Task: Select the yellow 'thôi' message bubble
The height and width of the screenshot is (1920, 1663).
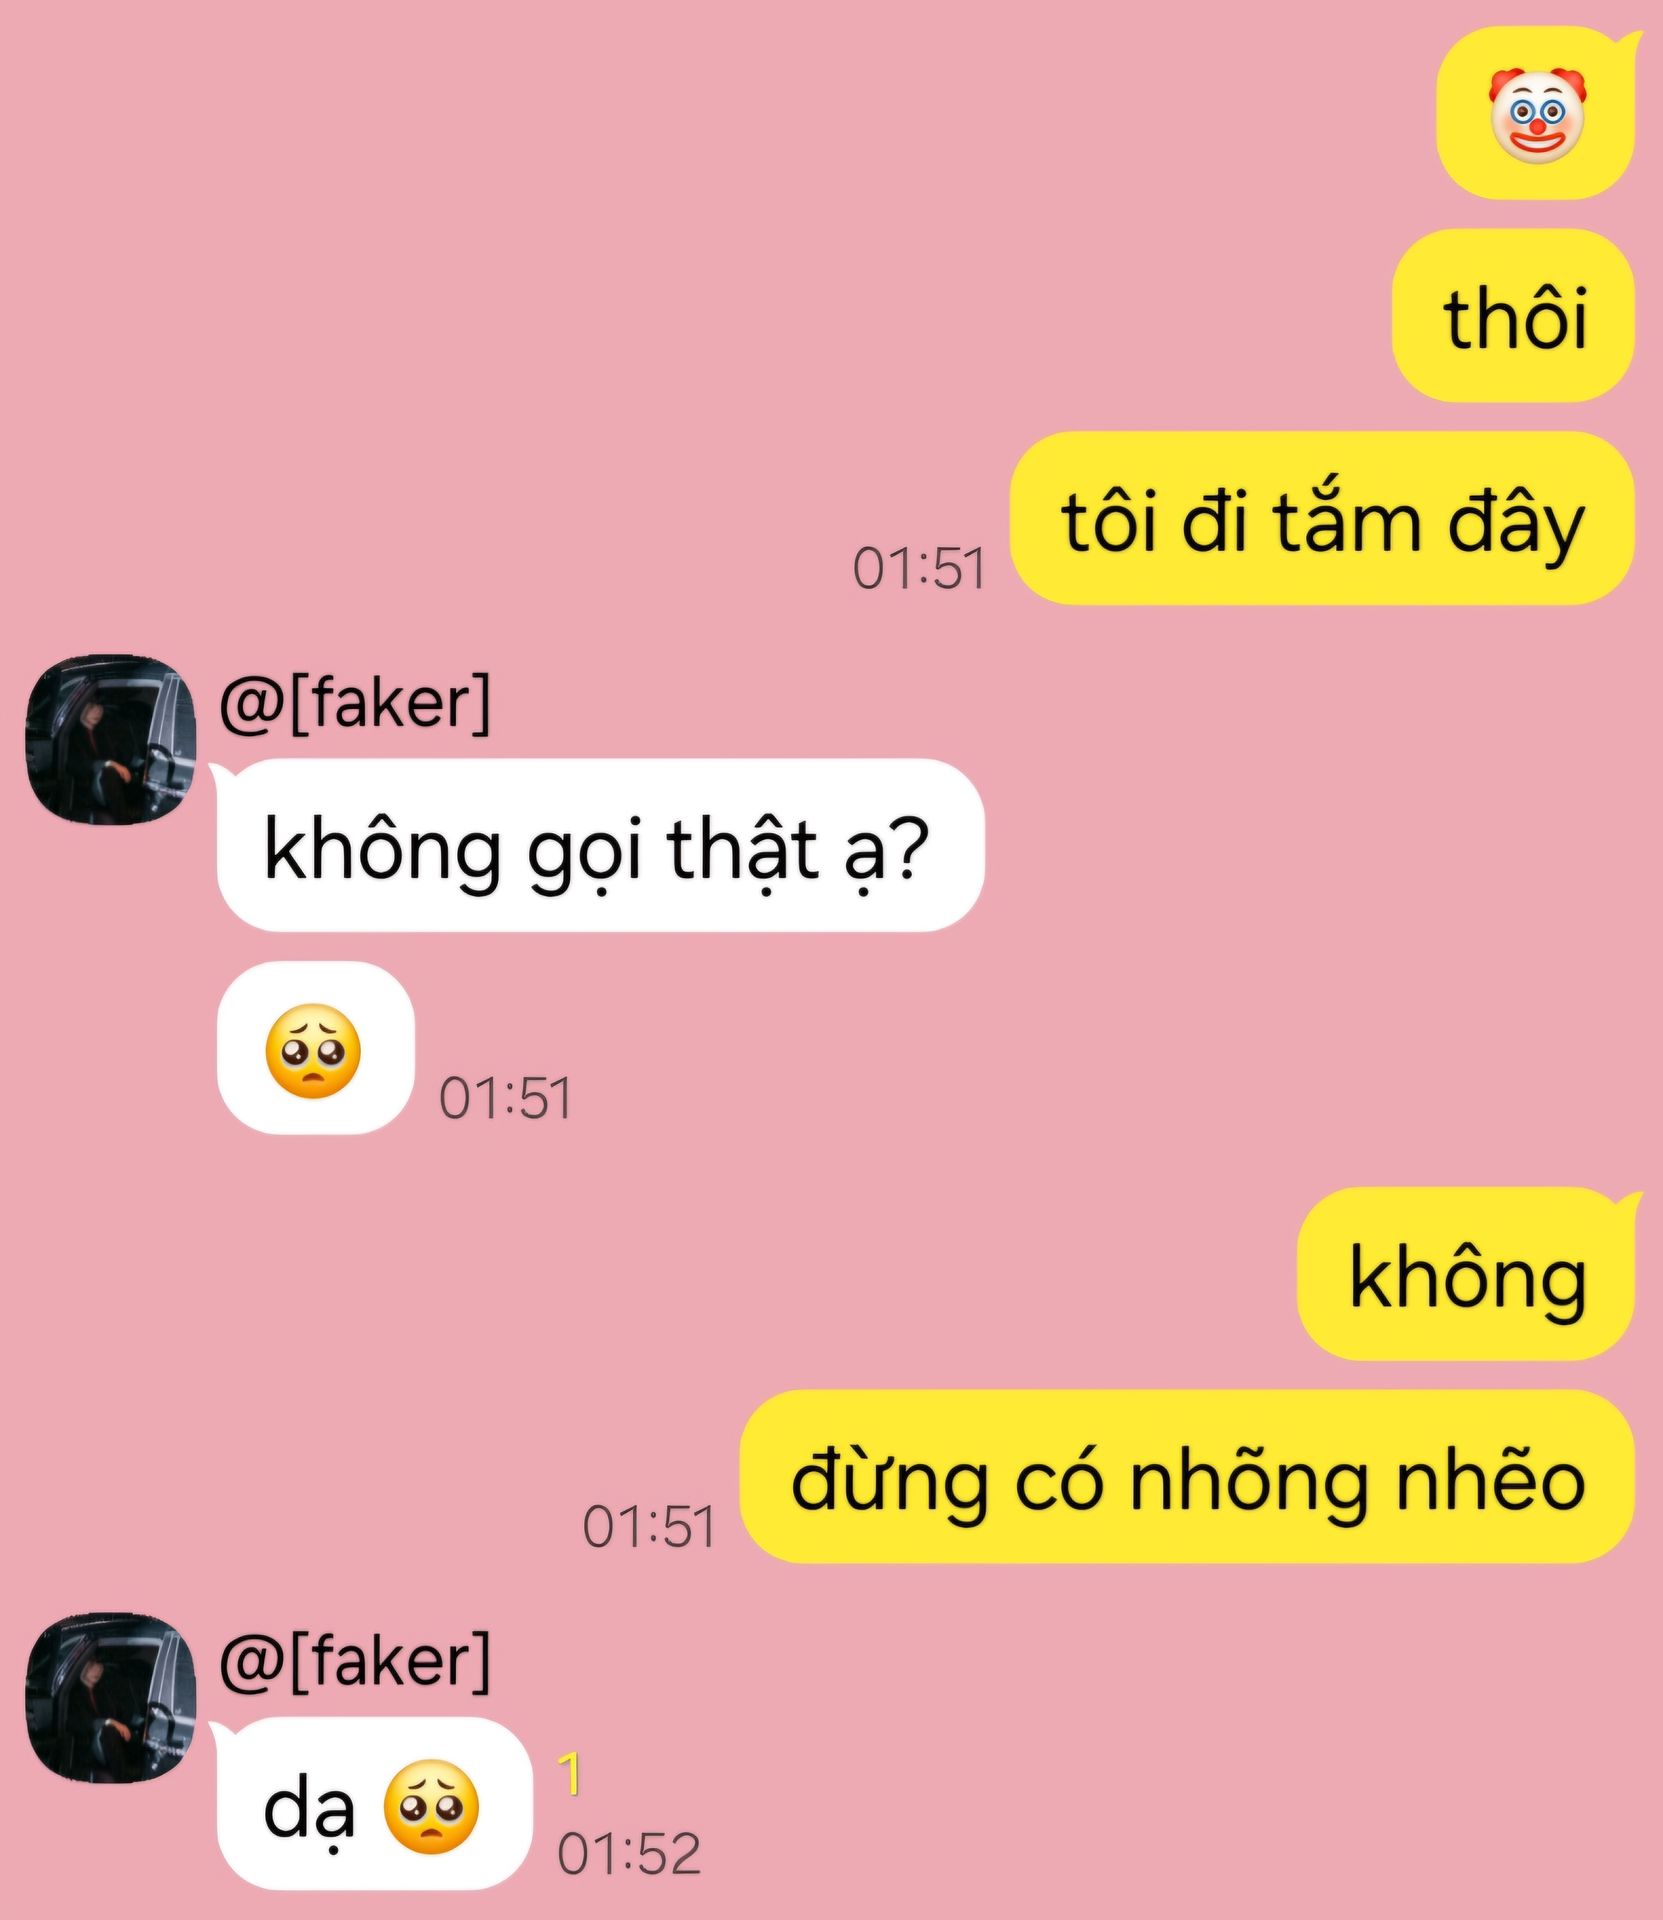Action: coord(1513,316)
